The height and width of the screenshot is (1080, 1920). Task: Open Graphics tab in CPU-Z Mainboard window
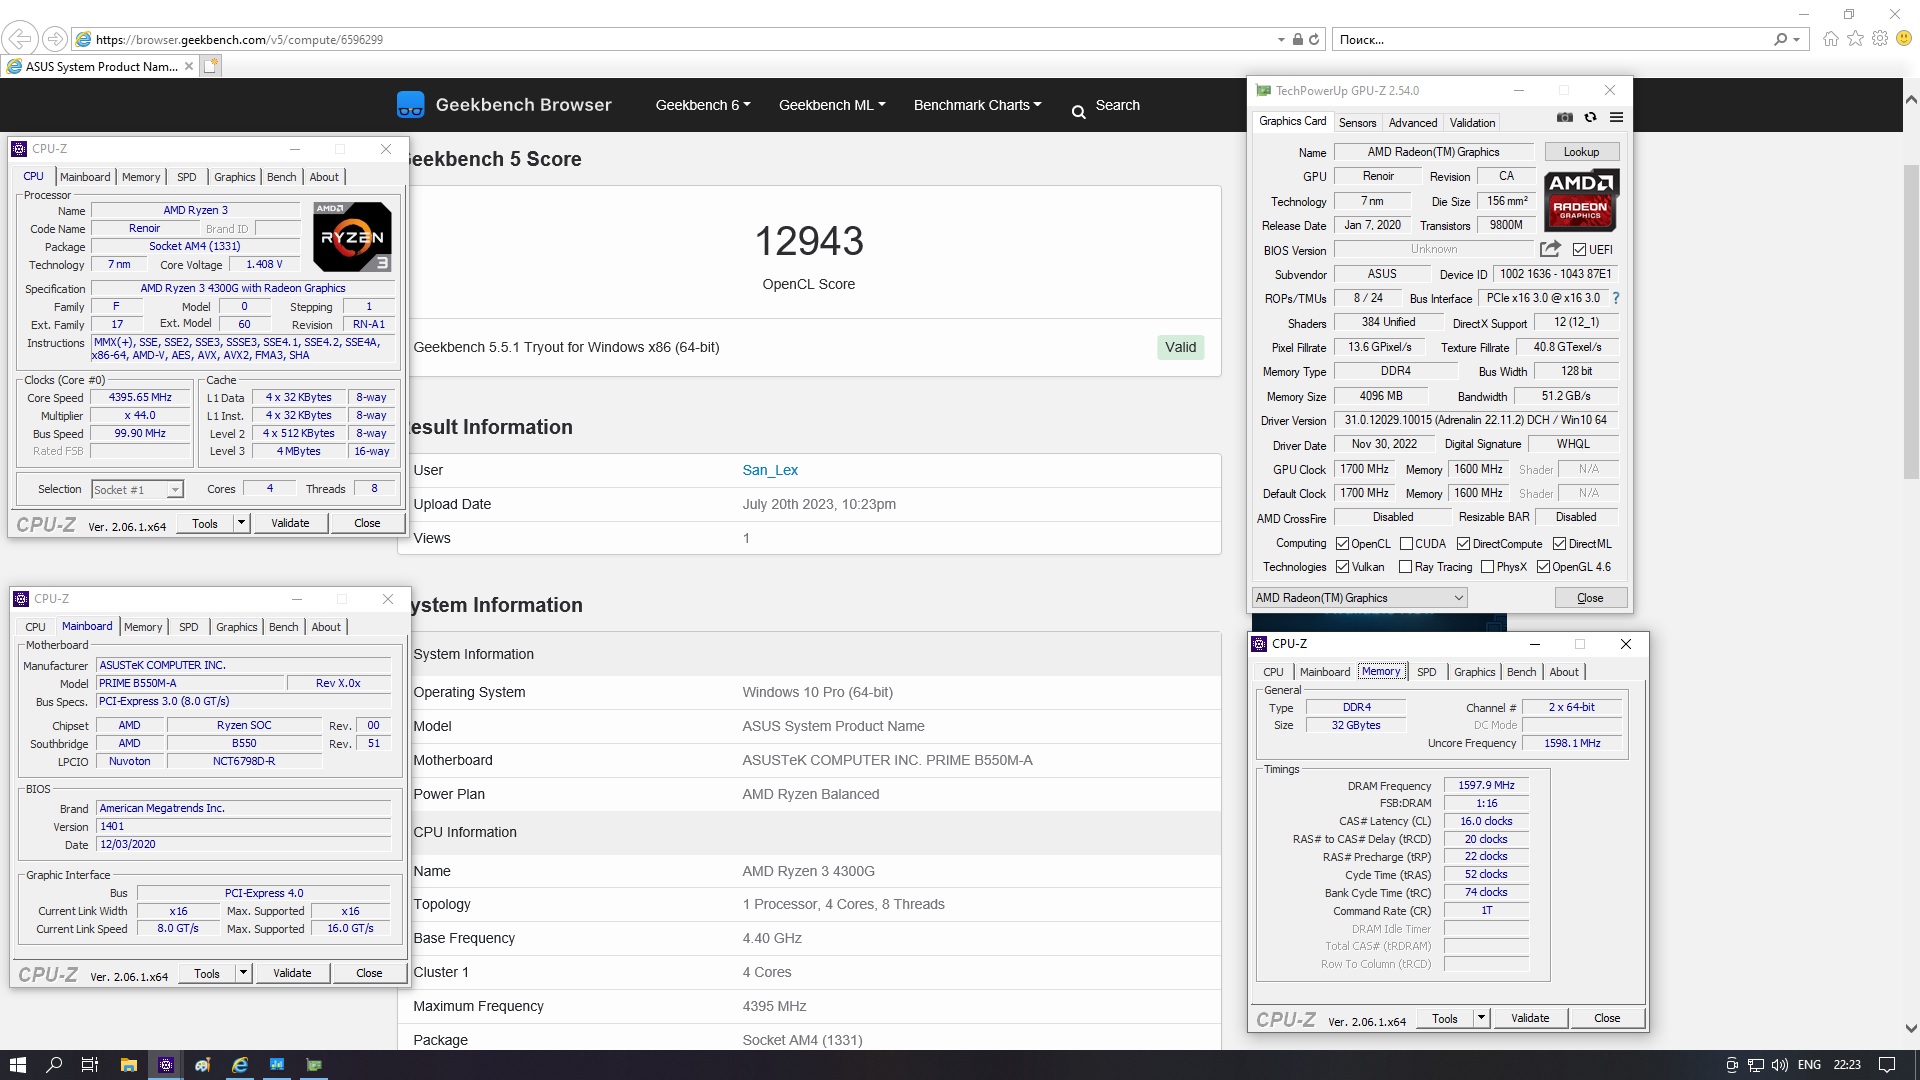click(x=237, y=627)
